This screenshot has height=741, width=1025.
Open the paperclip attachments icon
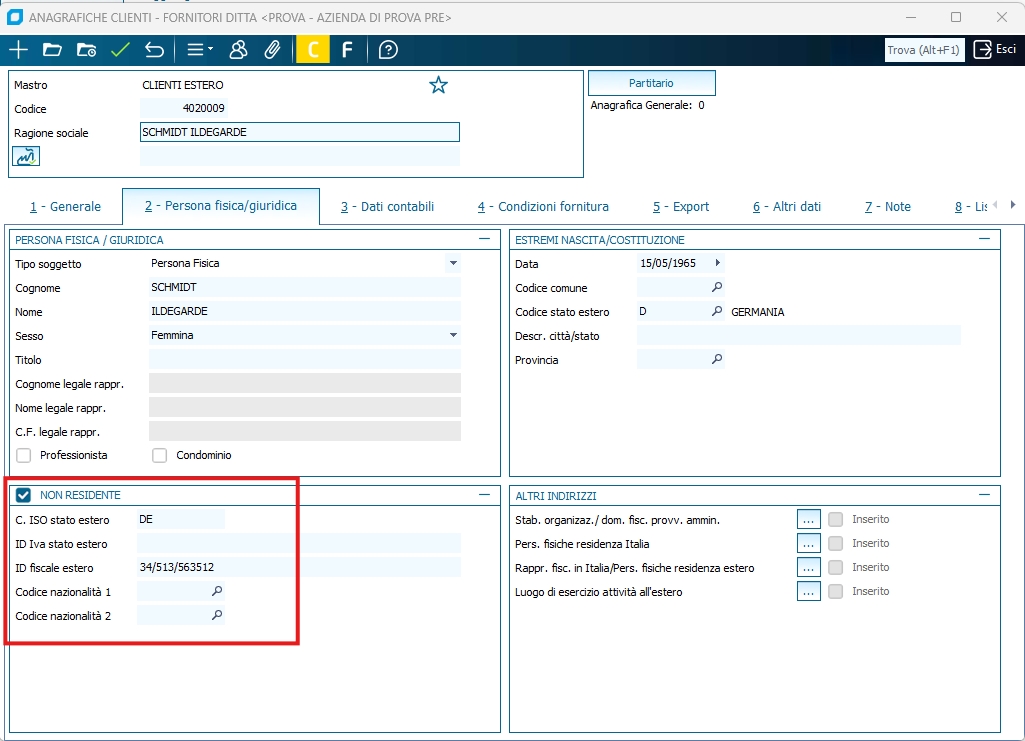(x=272, y=50)
